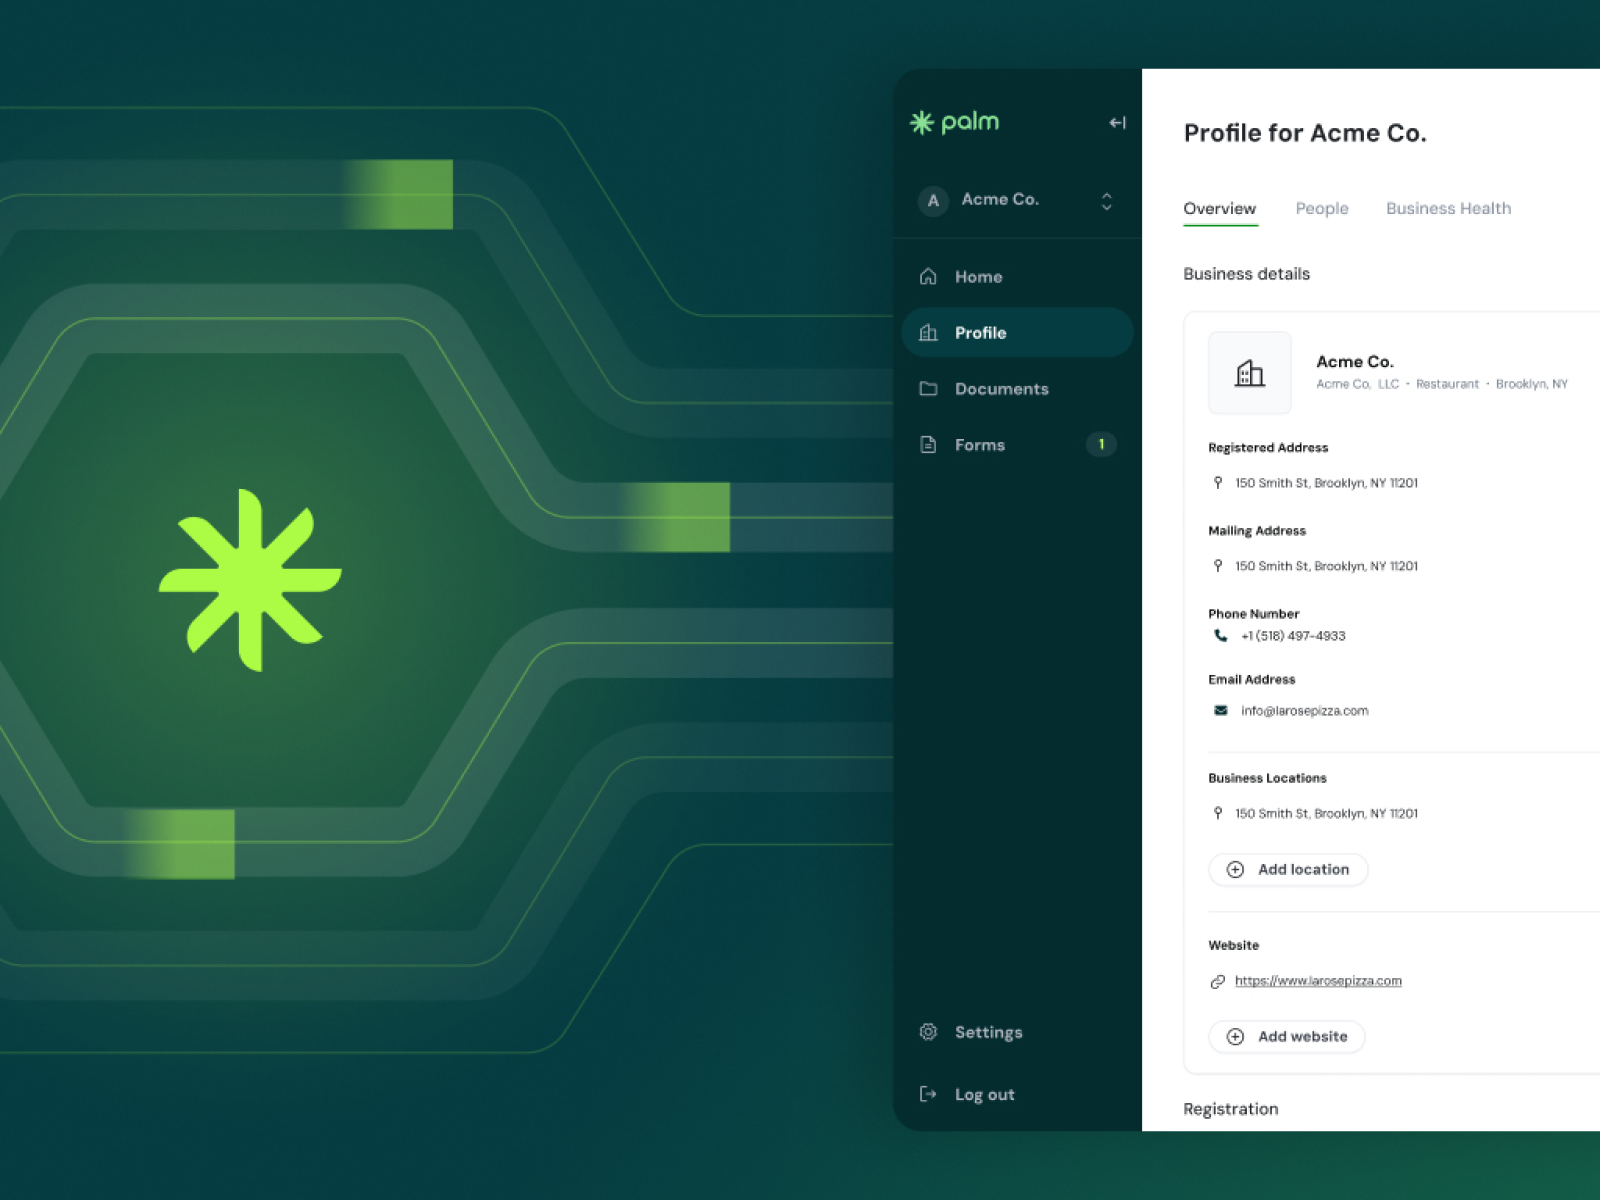Click the Log out door icon

(x=928, y=1094)
